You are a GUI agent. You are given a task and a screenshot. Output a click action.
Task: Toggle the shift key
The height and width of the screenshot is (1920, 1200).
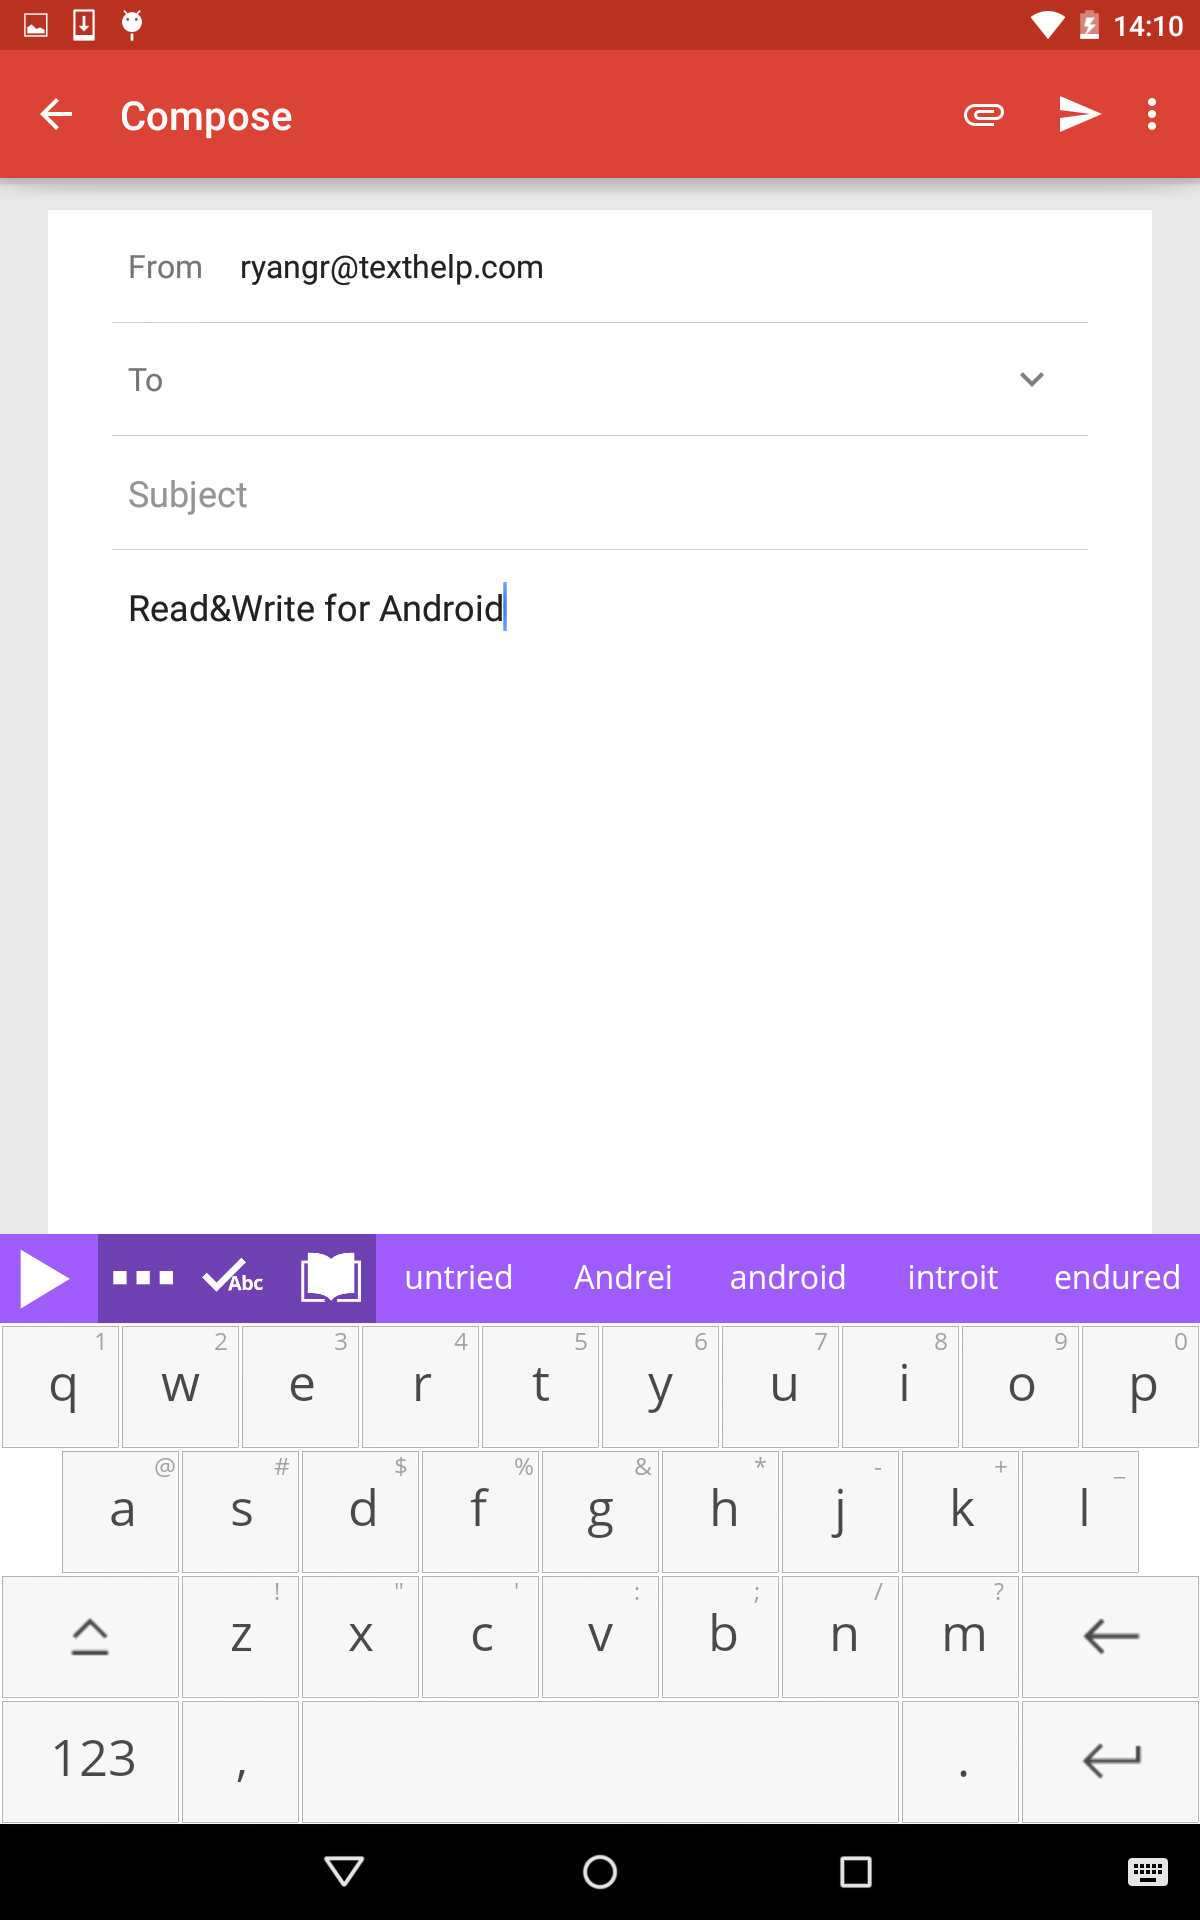pyautogui.click(x=90, y=1637)
